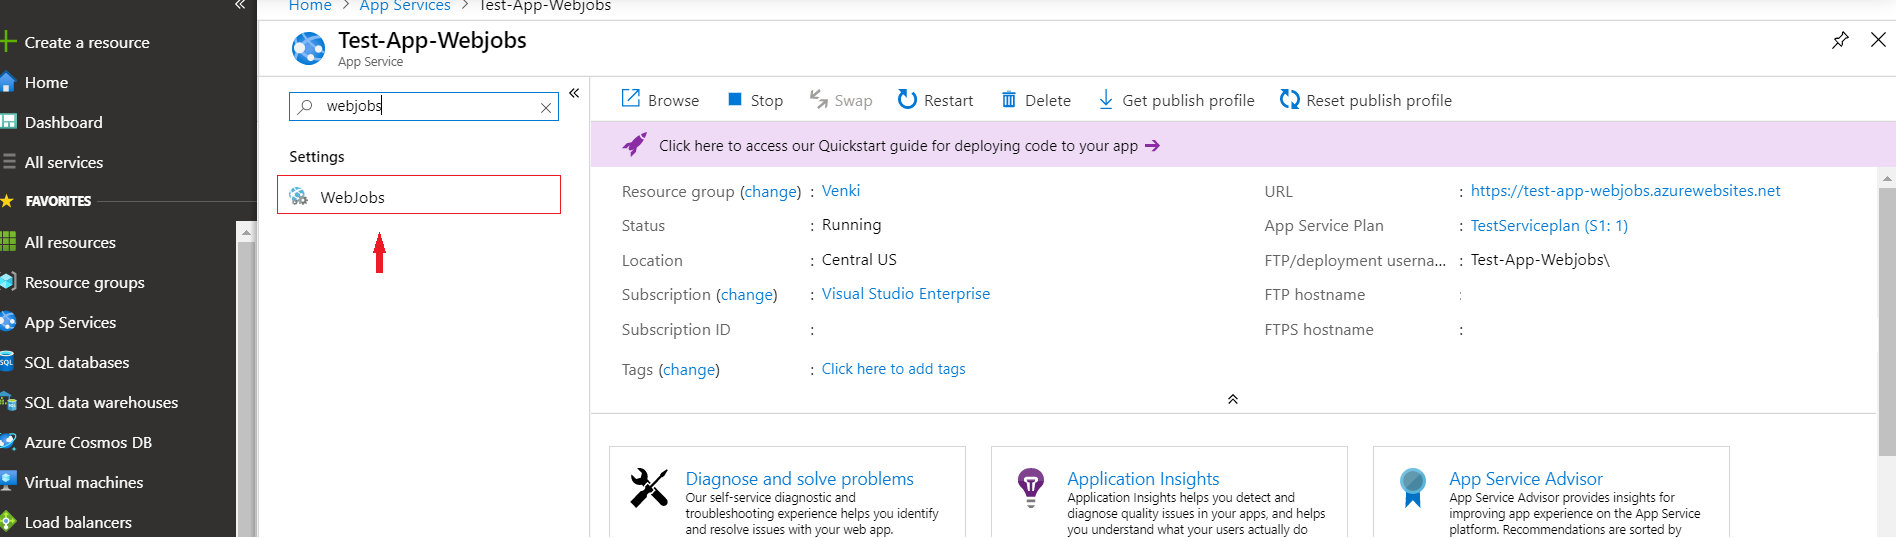
Task: Change tags link
Action: tap(689, 370)
